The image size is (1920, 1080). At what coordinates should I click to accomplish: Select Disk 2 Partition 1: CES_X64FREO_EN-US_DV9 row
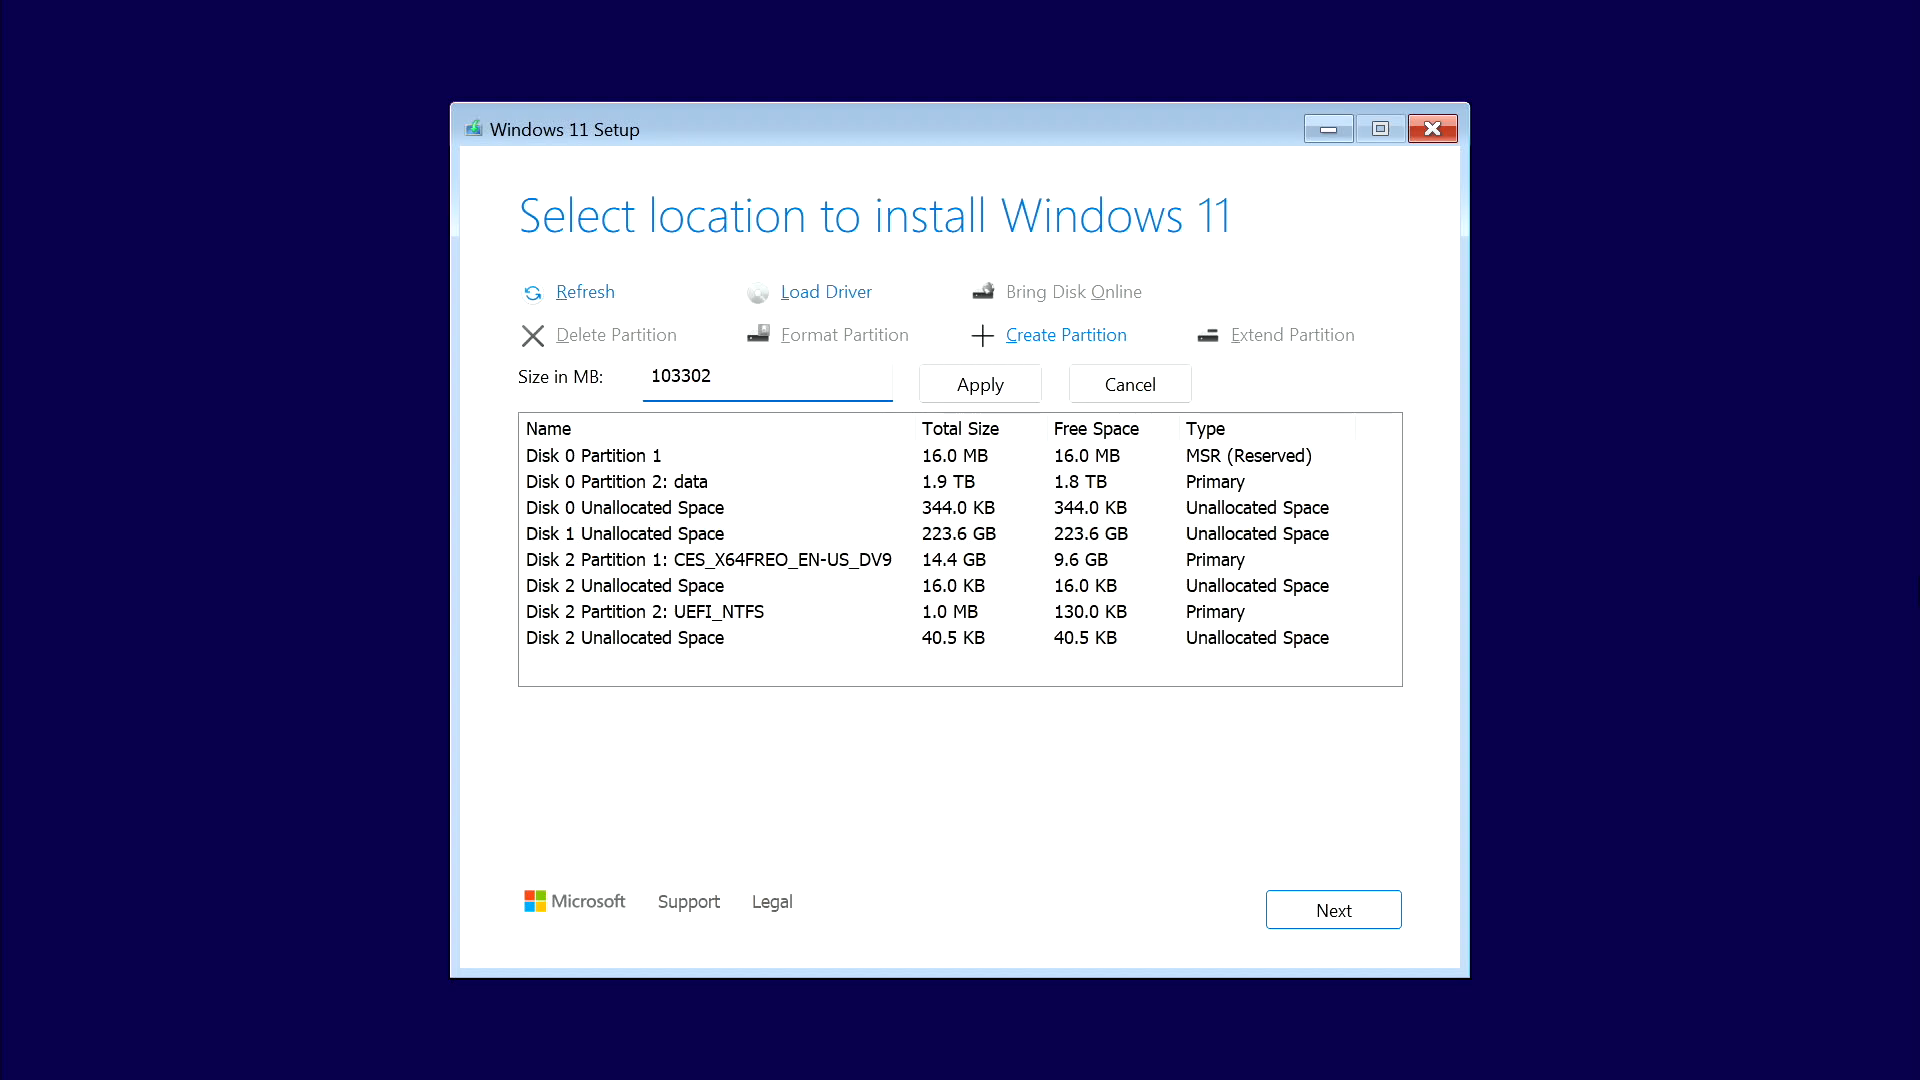tap(960, 560)
